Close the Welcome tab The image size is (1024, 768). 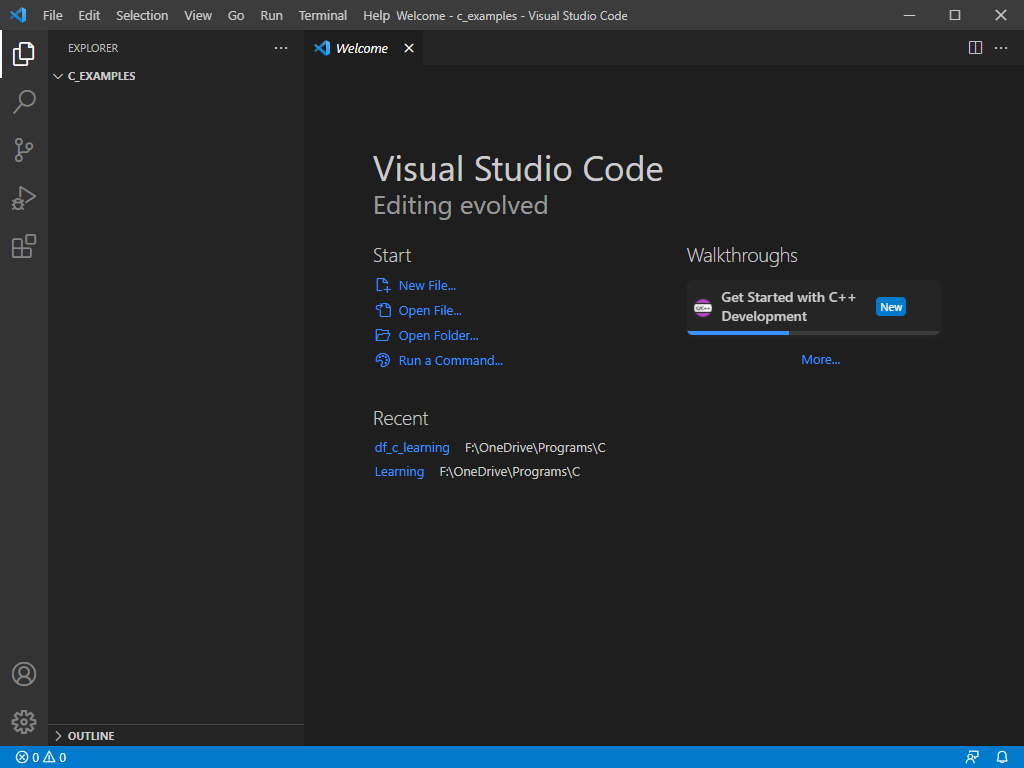tap(409, 48)
